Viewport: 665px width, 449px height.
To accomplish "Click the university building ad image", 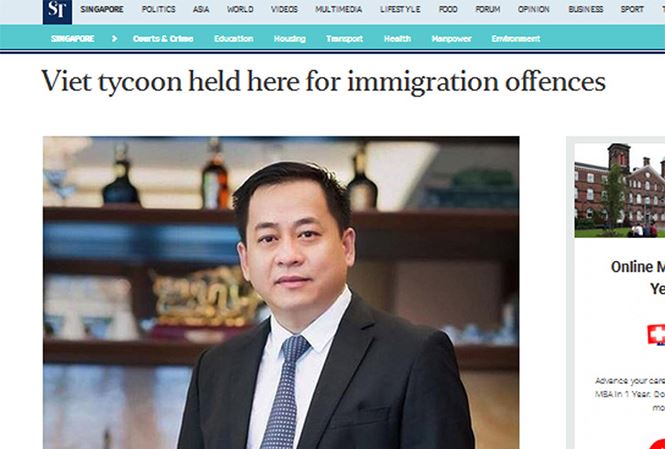I will click(x=620, y=190).
